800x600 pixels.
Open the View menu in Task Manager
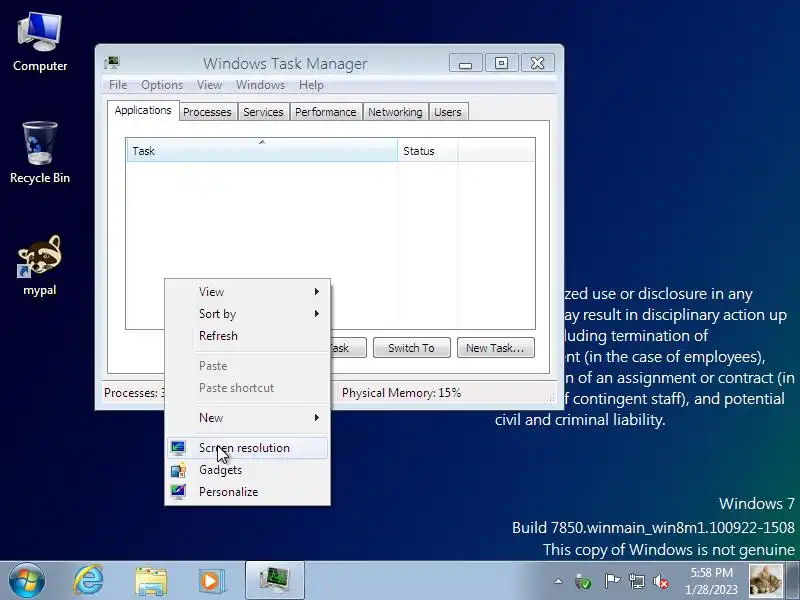[209, 85]
